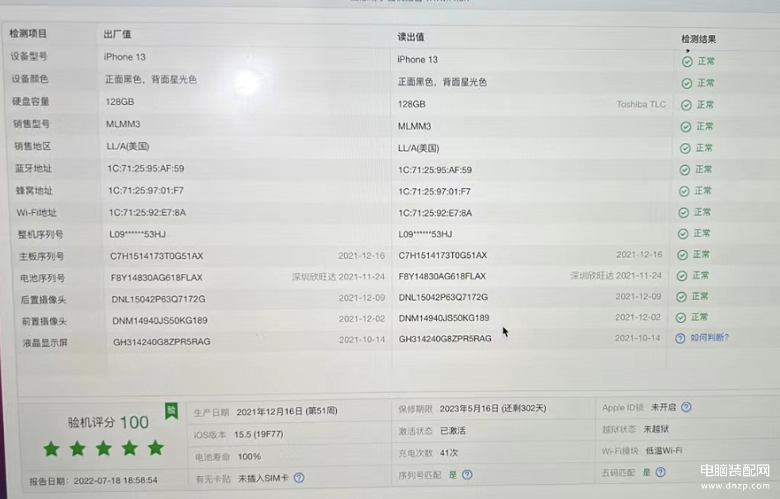Click 正常 check icon in 销售型号 row
780x499 pixels.
[x=685, y=127]
